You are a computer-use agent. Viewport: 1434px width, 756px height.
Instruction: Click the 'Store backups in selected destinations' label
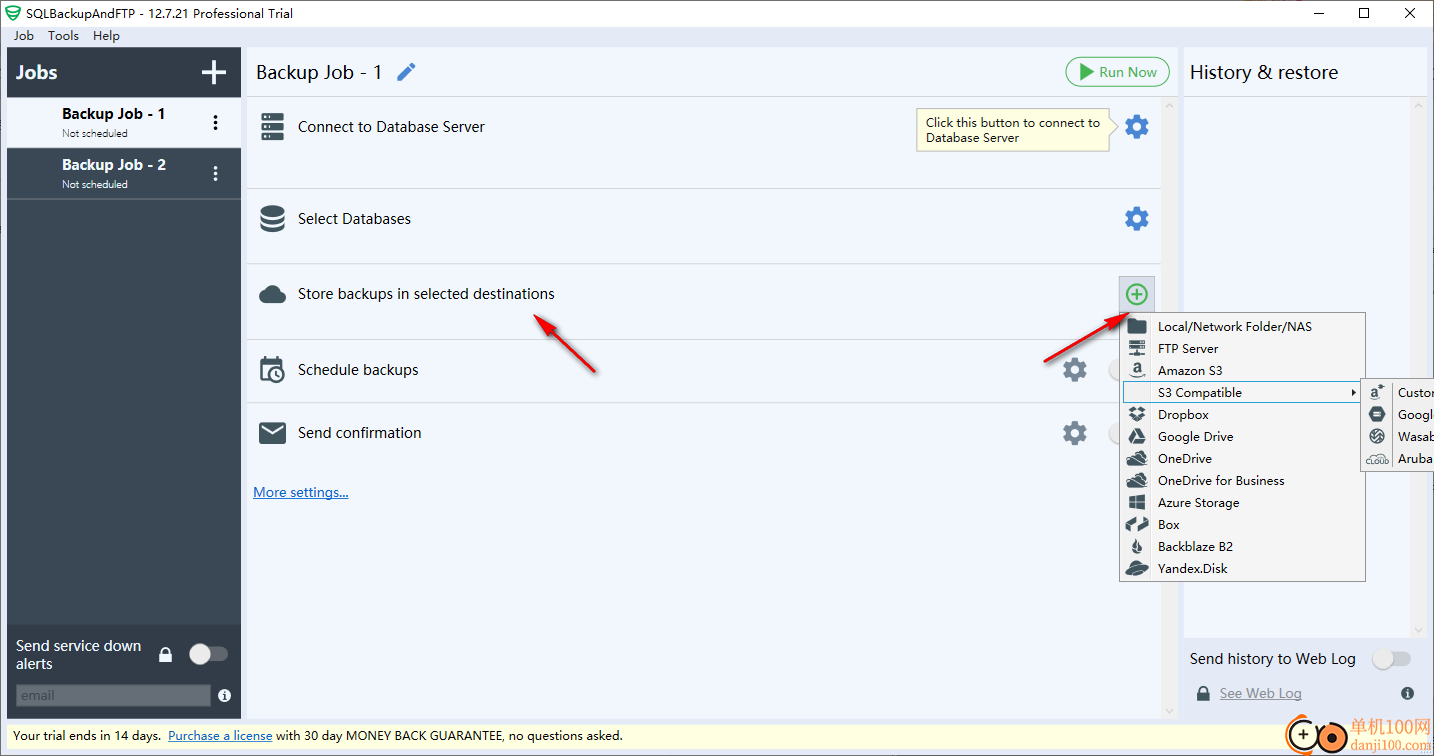pyautogui.click(x=426, y=294)
